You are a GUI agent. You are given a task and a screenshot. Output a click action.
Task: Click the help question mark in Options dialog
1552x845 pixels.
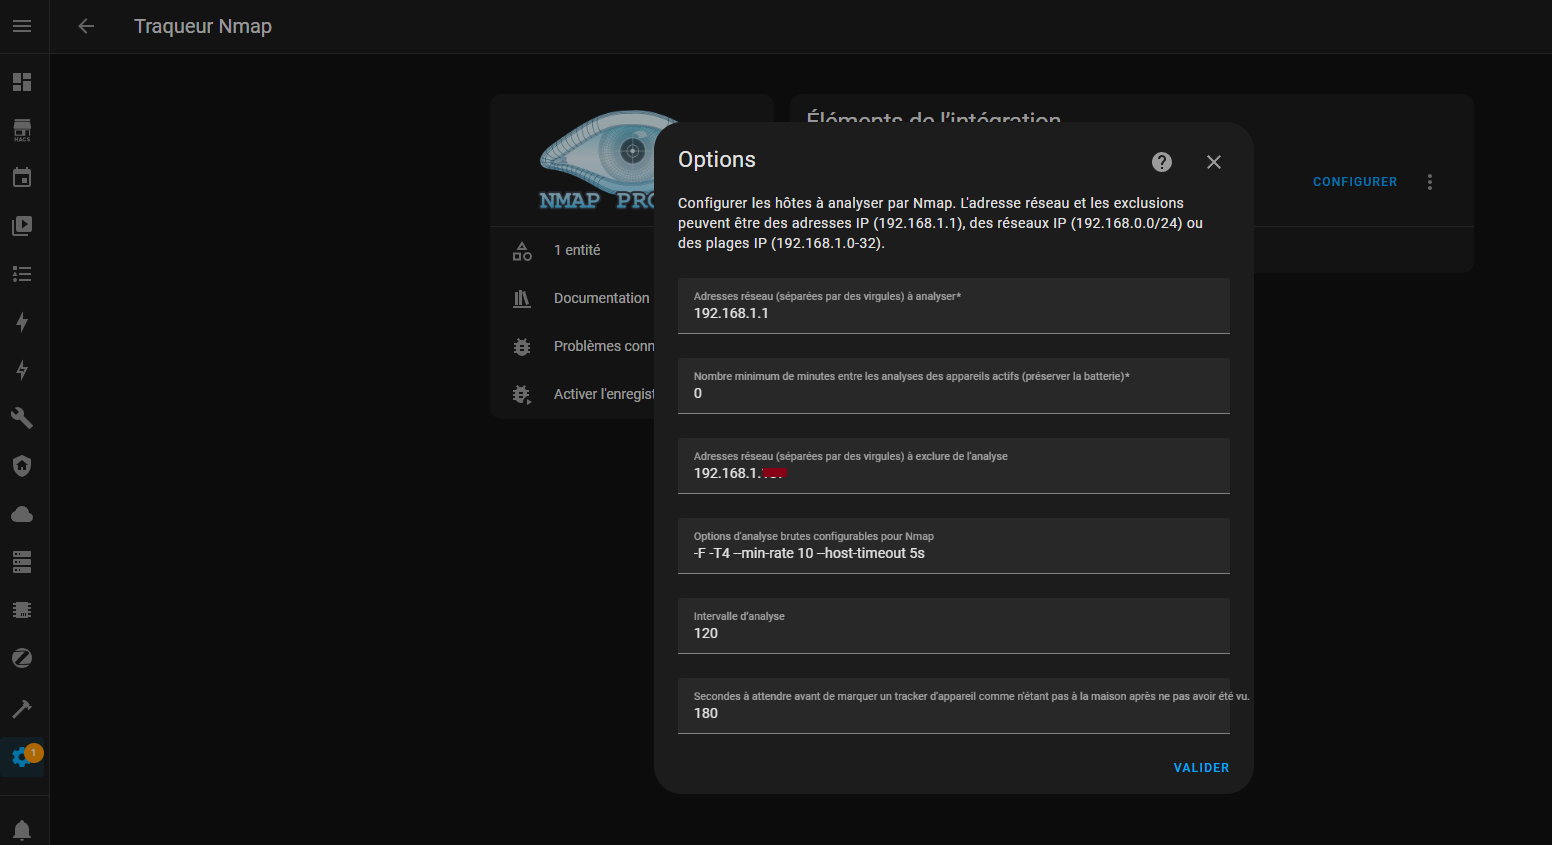point(1161,161)
